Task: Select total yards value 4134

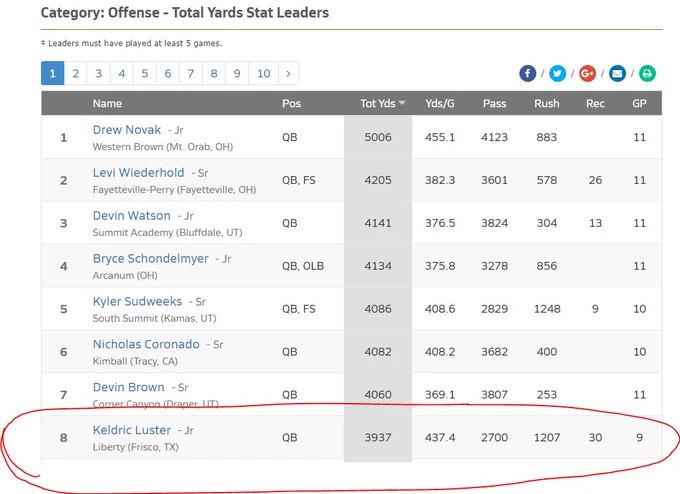Action: [x=378, y=266]
